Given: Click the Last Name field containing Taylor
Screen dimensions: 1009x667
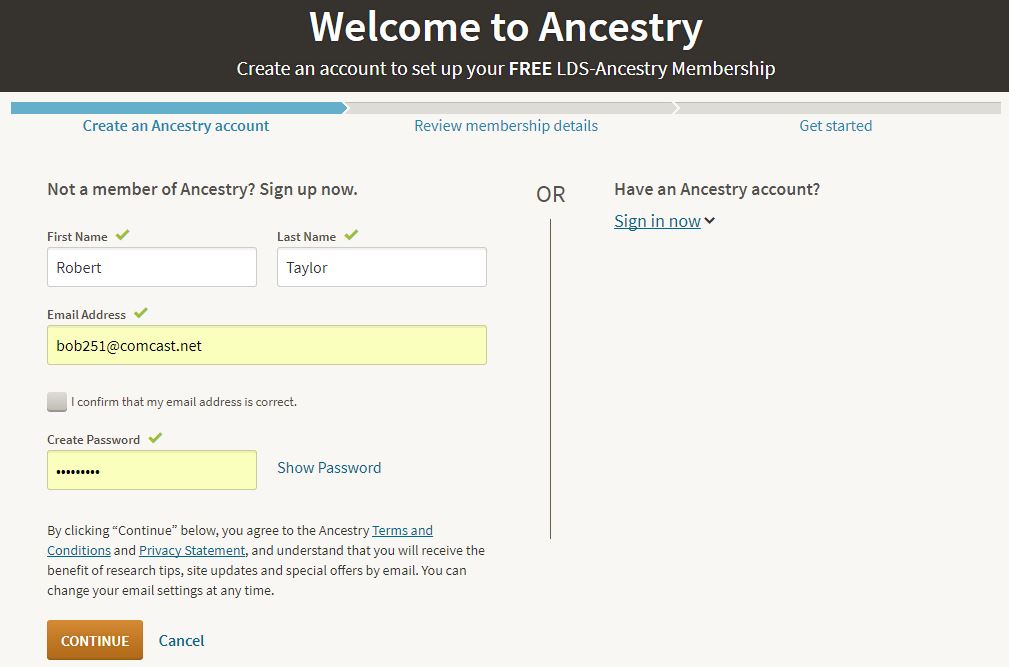Looking at the screenshot, I should 381,268.
